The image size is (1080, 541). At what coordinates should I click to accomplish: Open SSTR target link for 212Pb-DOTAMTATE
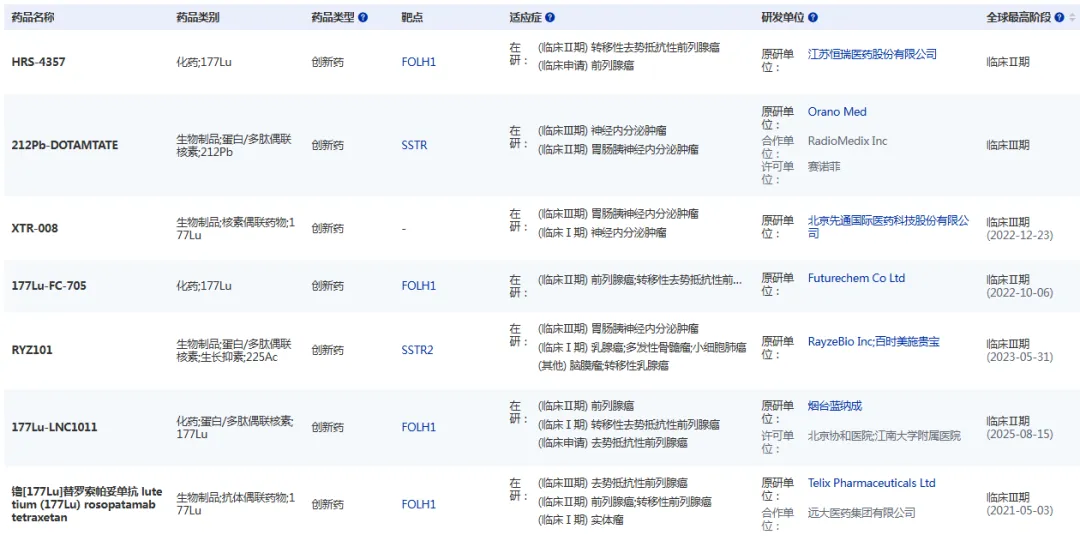[x=414, y=145]
